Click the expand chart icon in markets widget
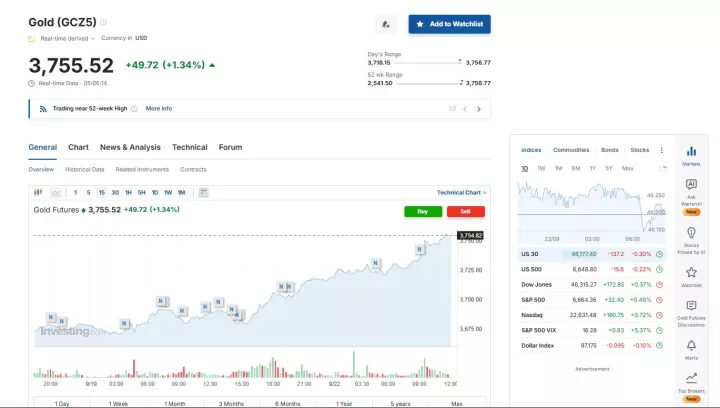 click(663, 168)
